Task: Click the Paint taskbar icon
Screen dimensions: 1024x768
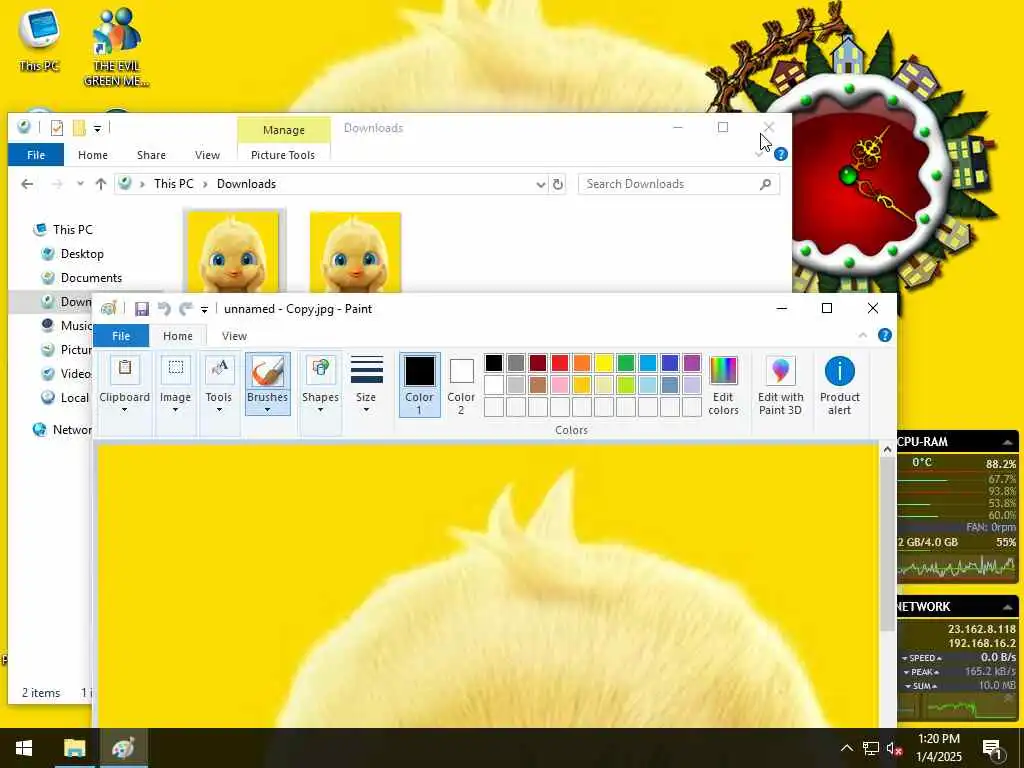Action: click(x=123, y=748)
